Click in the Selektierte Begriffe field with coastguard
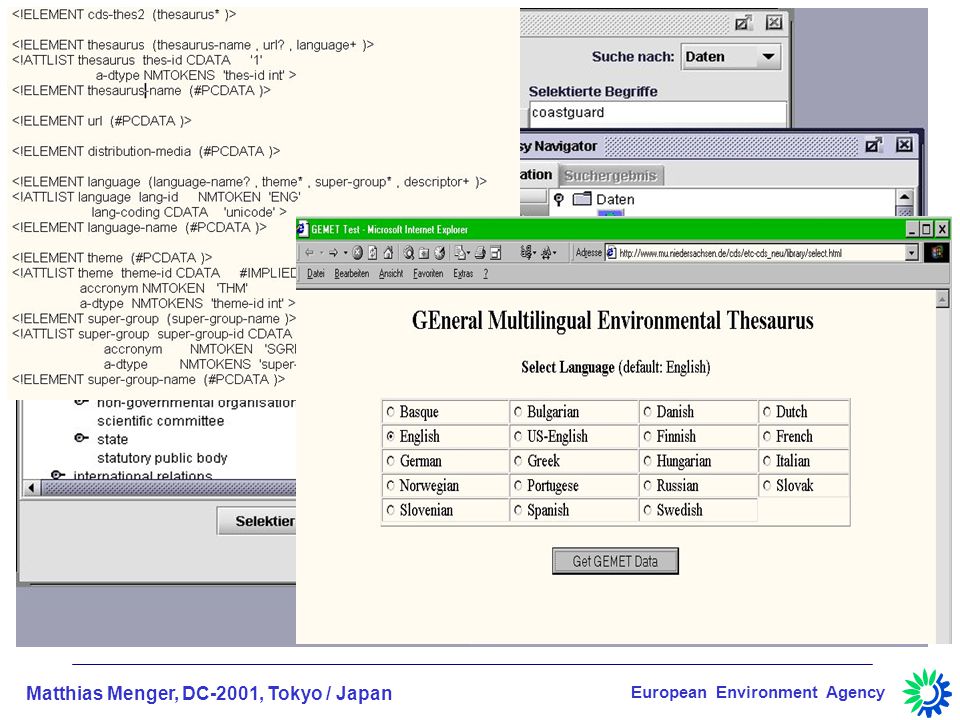 (x=658, y=113)
